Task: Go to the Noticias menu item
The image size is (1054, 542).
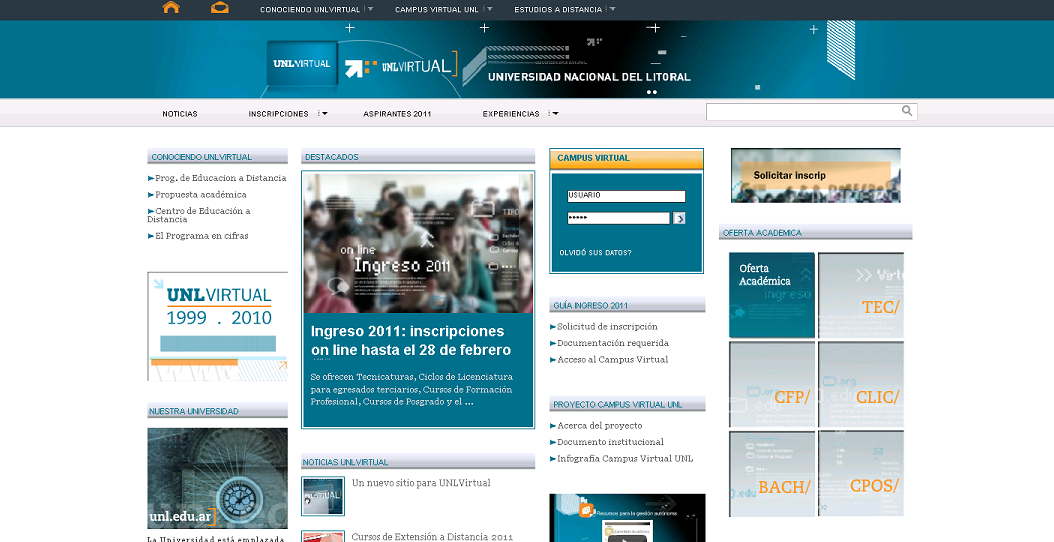Action: (180, 114)
